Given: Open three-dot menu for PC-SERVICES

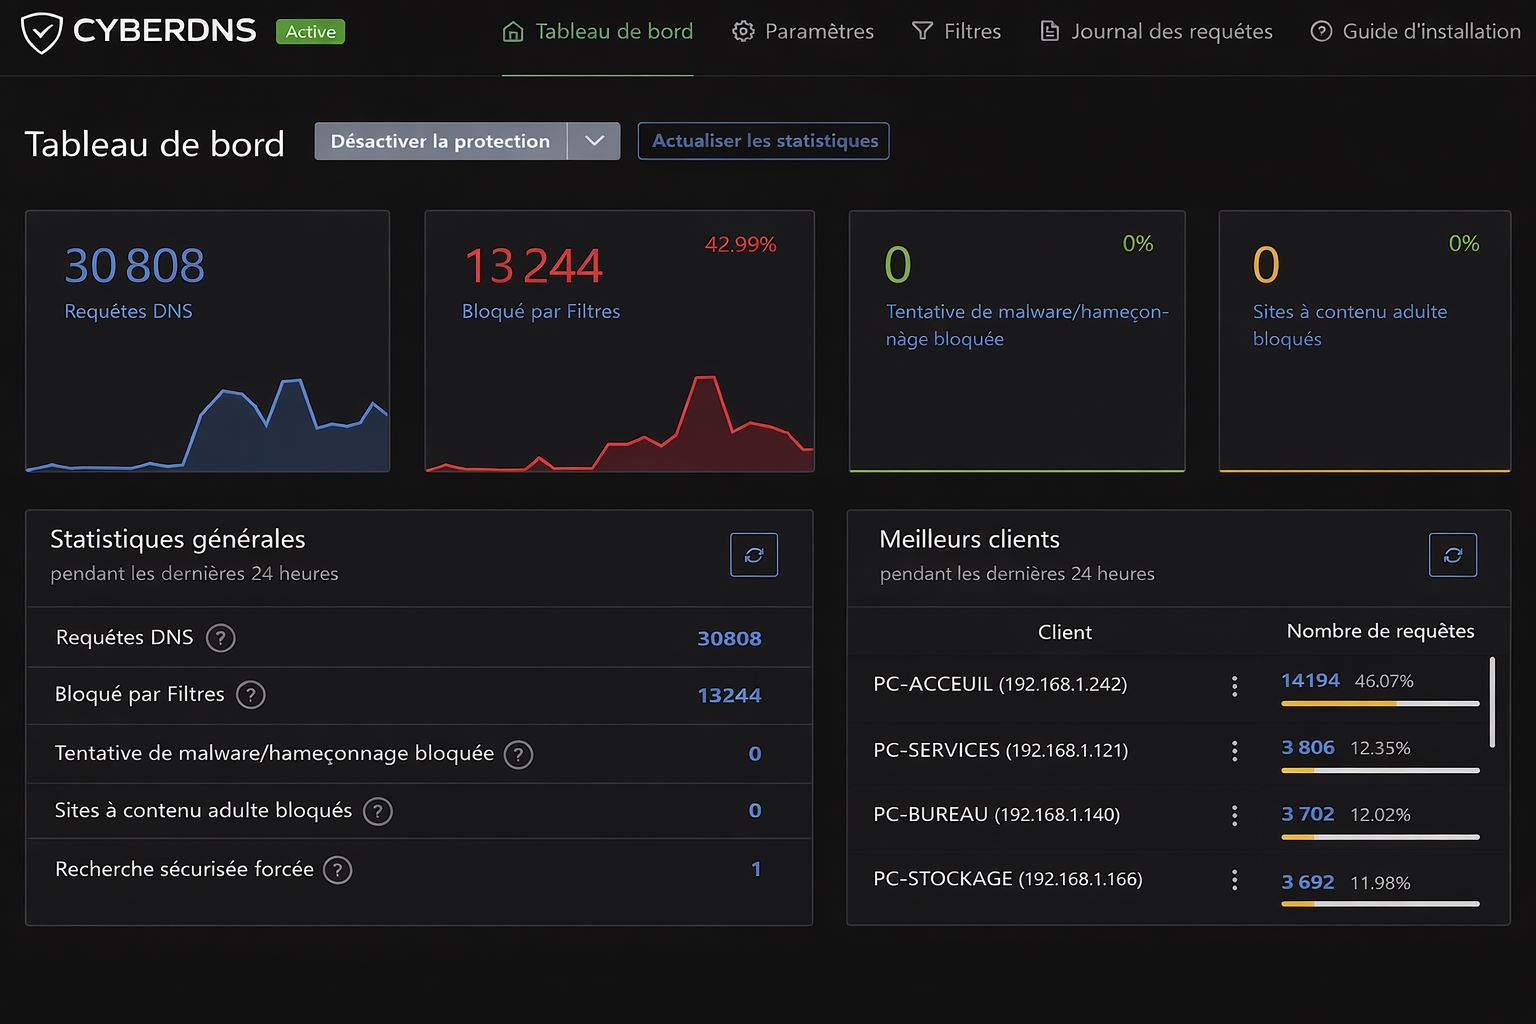Looking at the screenshot, I should pos(1234,750).
